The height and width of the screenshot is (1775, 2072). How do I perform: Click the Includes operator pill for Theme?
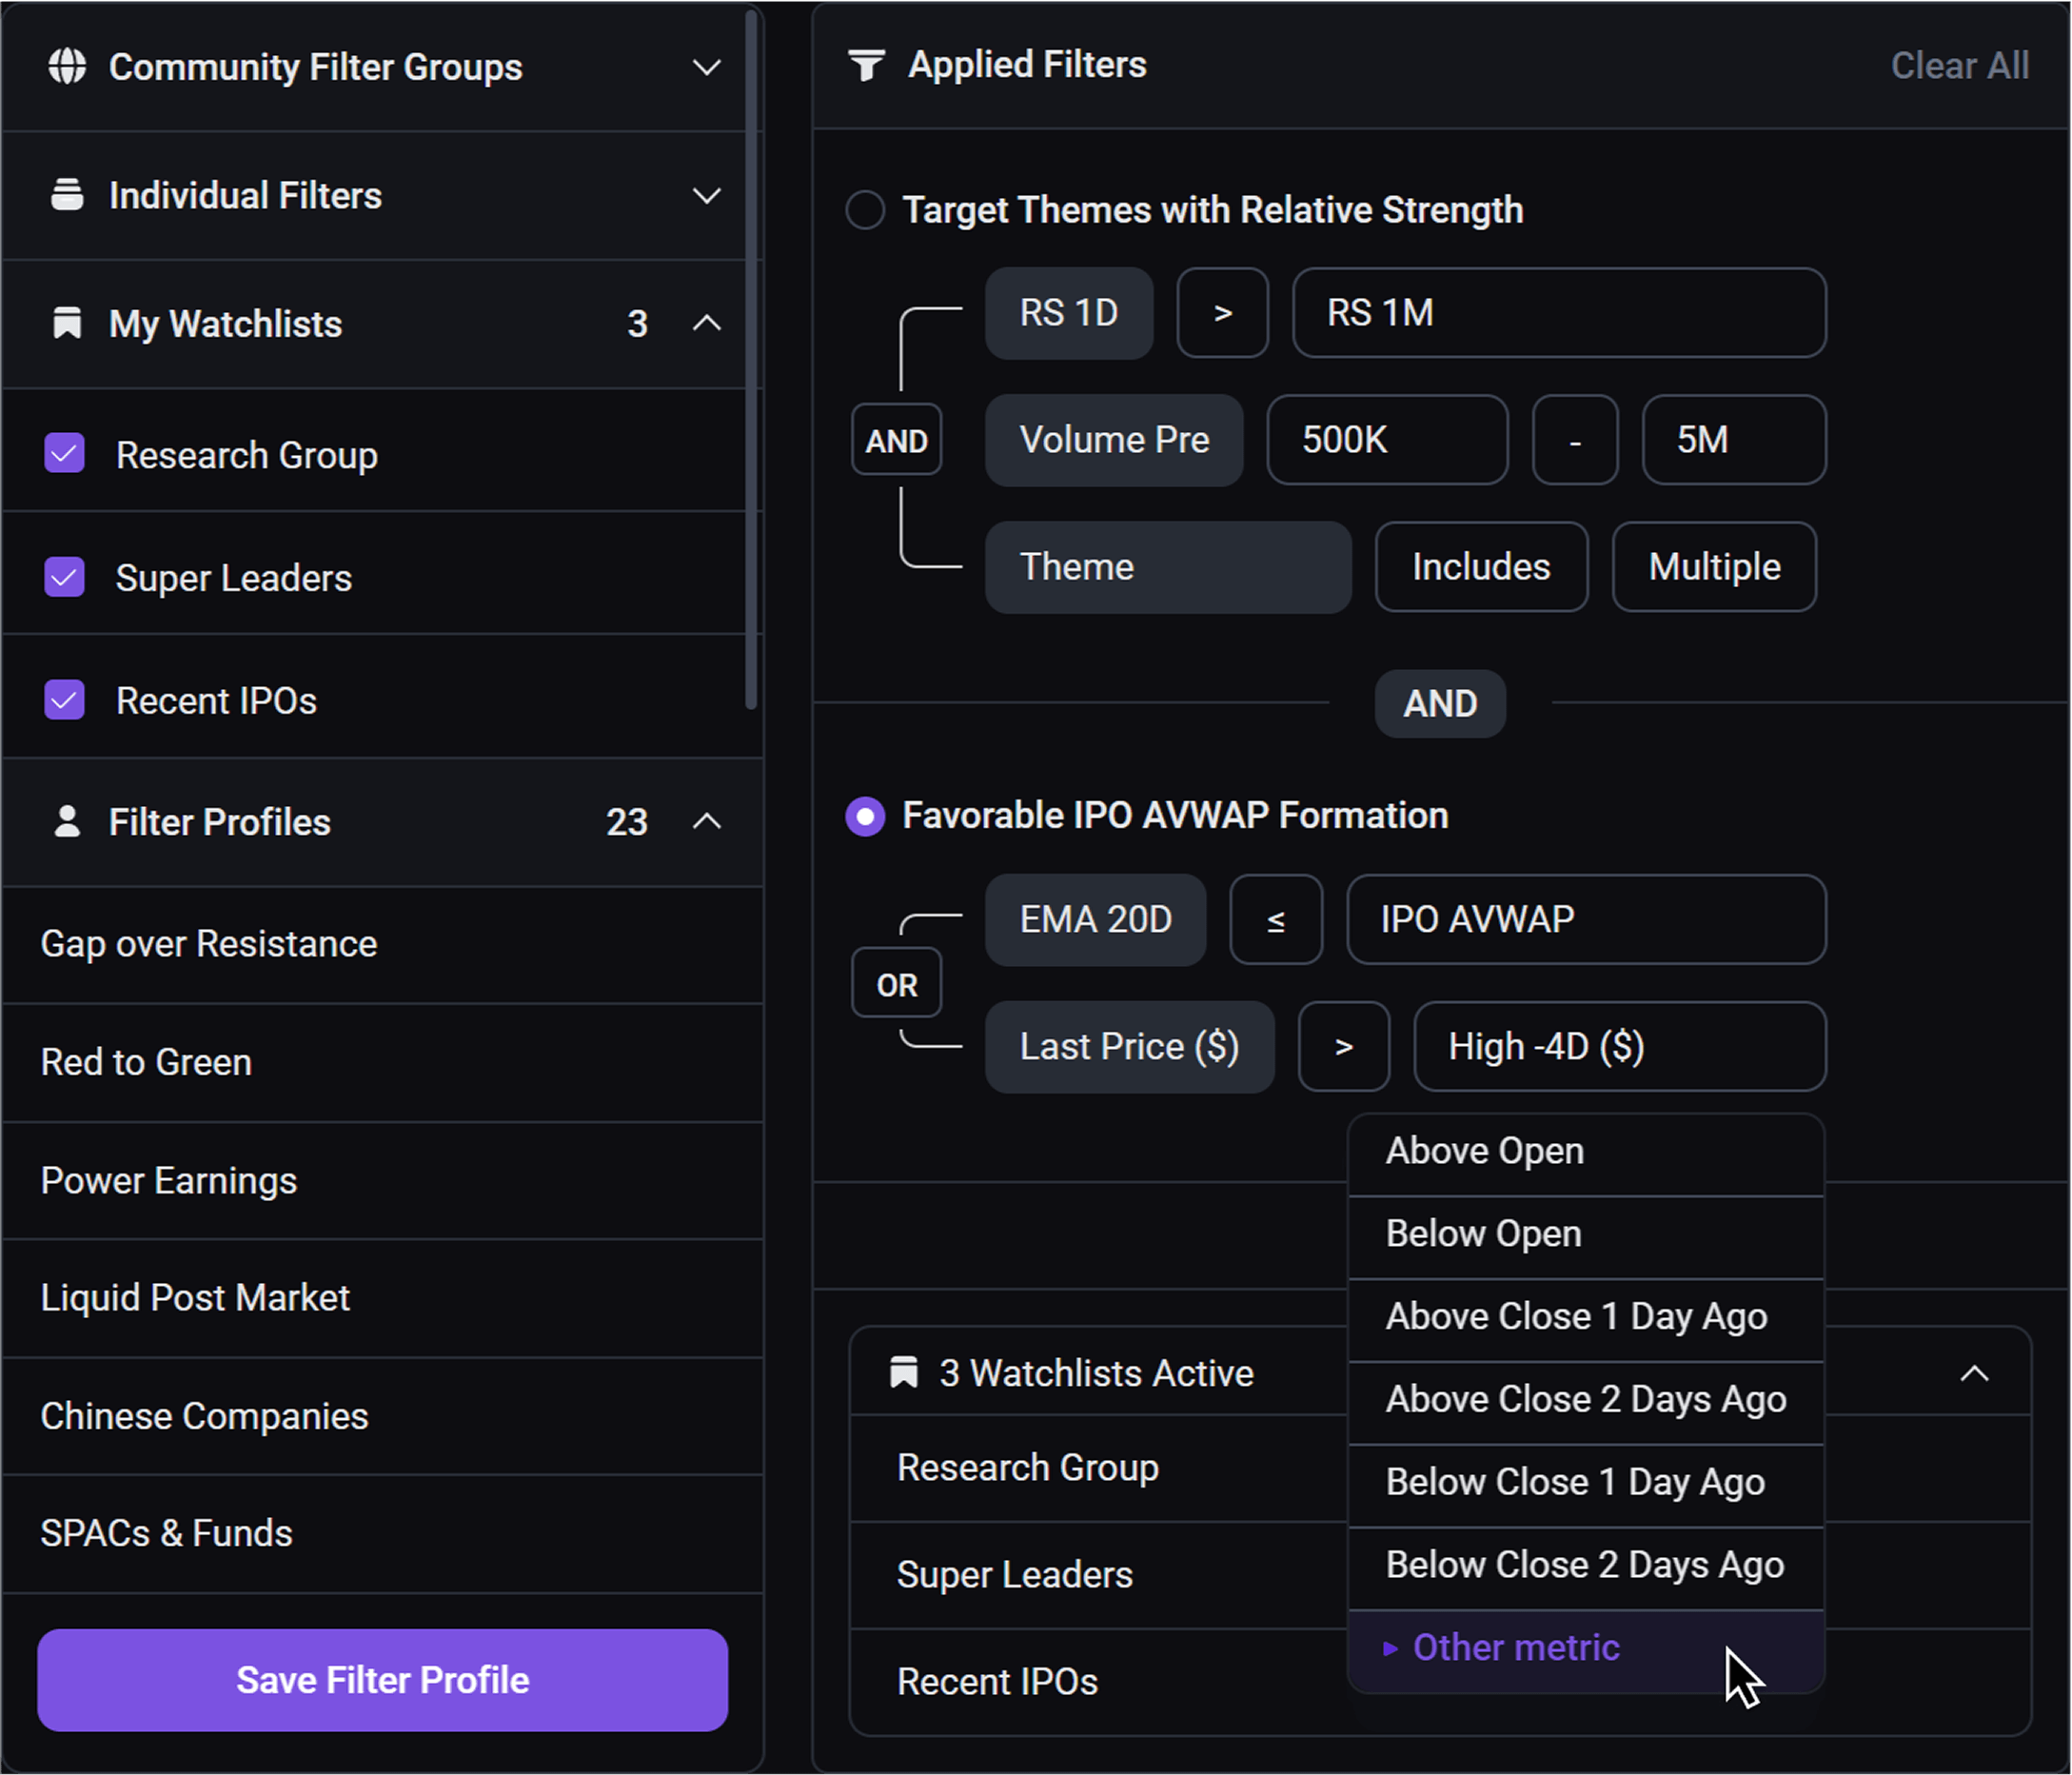pos(1480,567)
